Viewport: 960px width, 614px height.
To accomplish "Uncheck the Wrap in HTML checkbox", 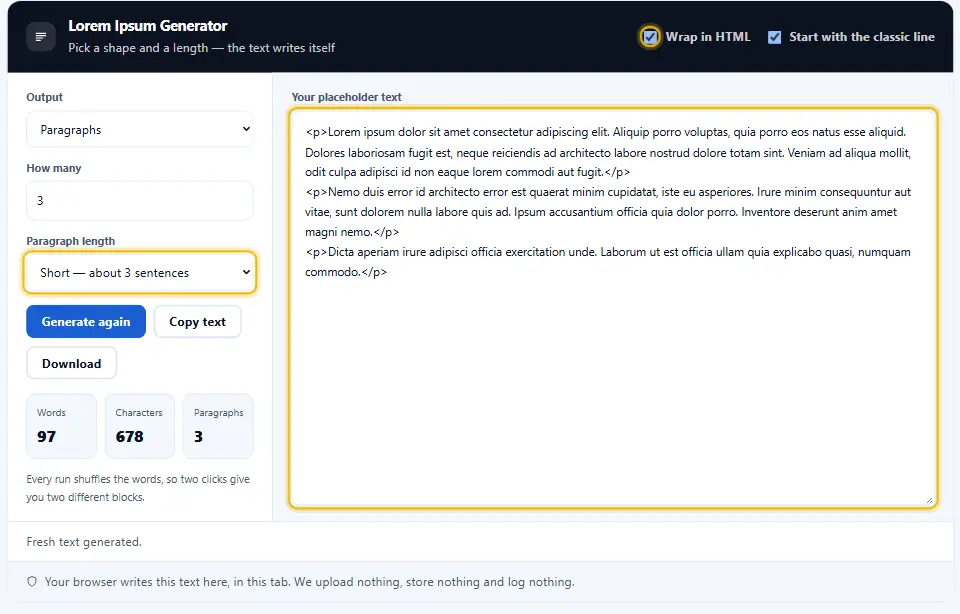I will coord(650,37).
